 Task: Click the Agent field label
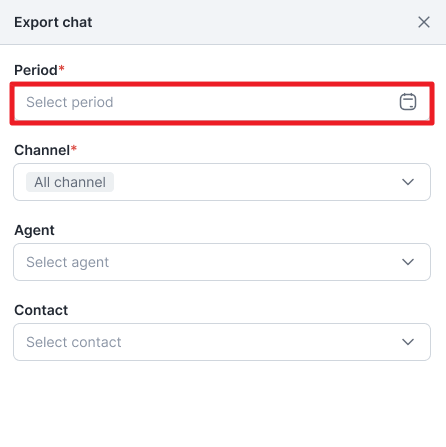pos(34,231)
